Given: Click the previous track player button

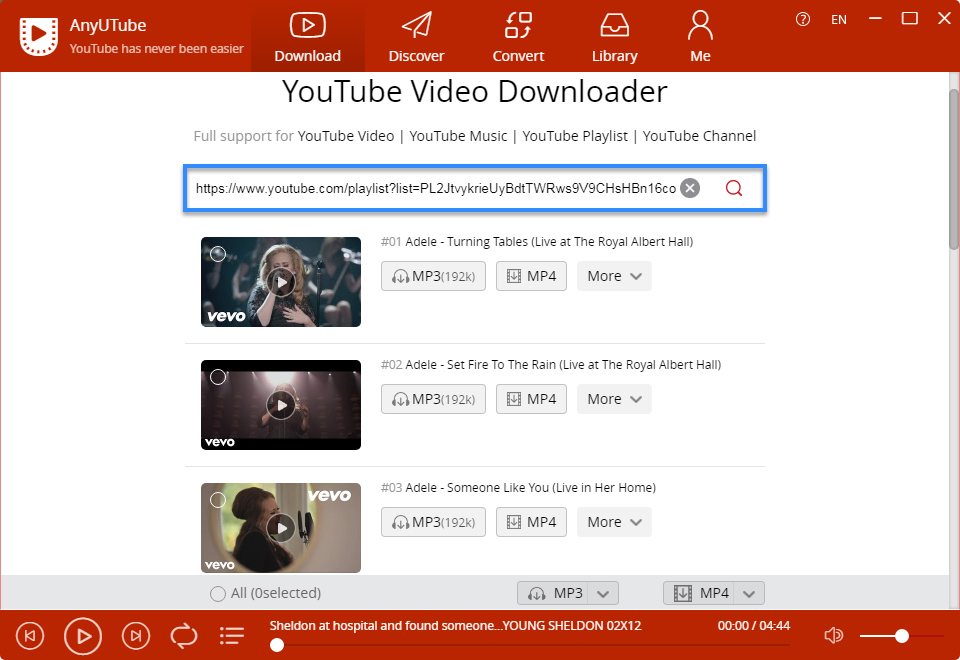Looking at the screenshot, I should click(x=30, y=636).
